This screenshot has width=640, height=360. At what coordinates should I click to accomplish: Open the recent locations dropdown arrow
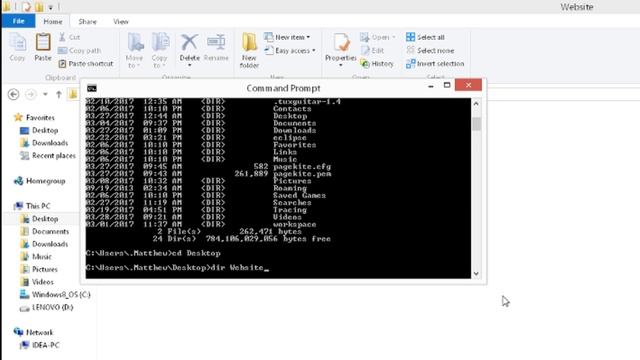coord(45,95)
